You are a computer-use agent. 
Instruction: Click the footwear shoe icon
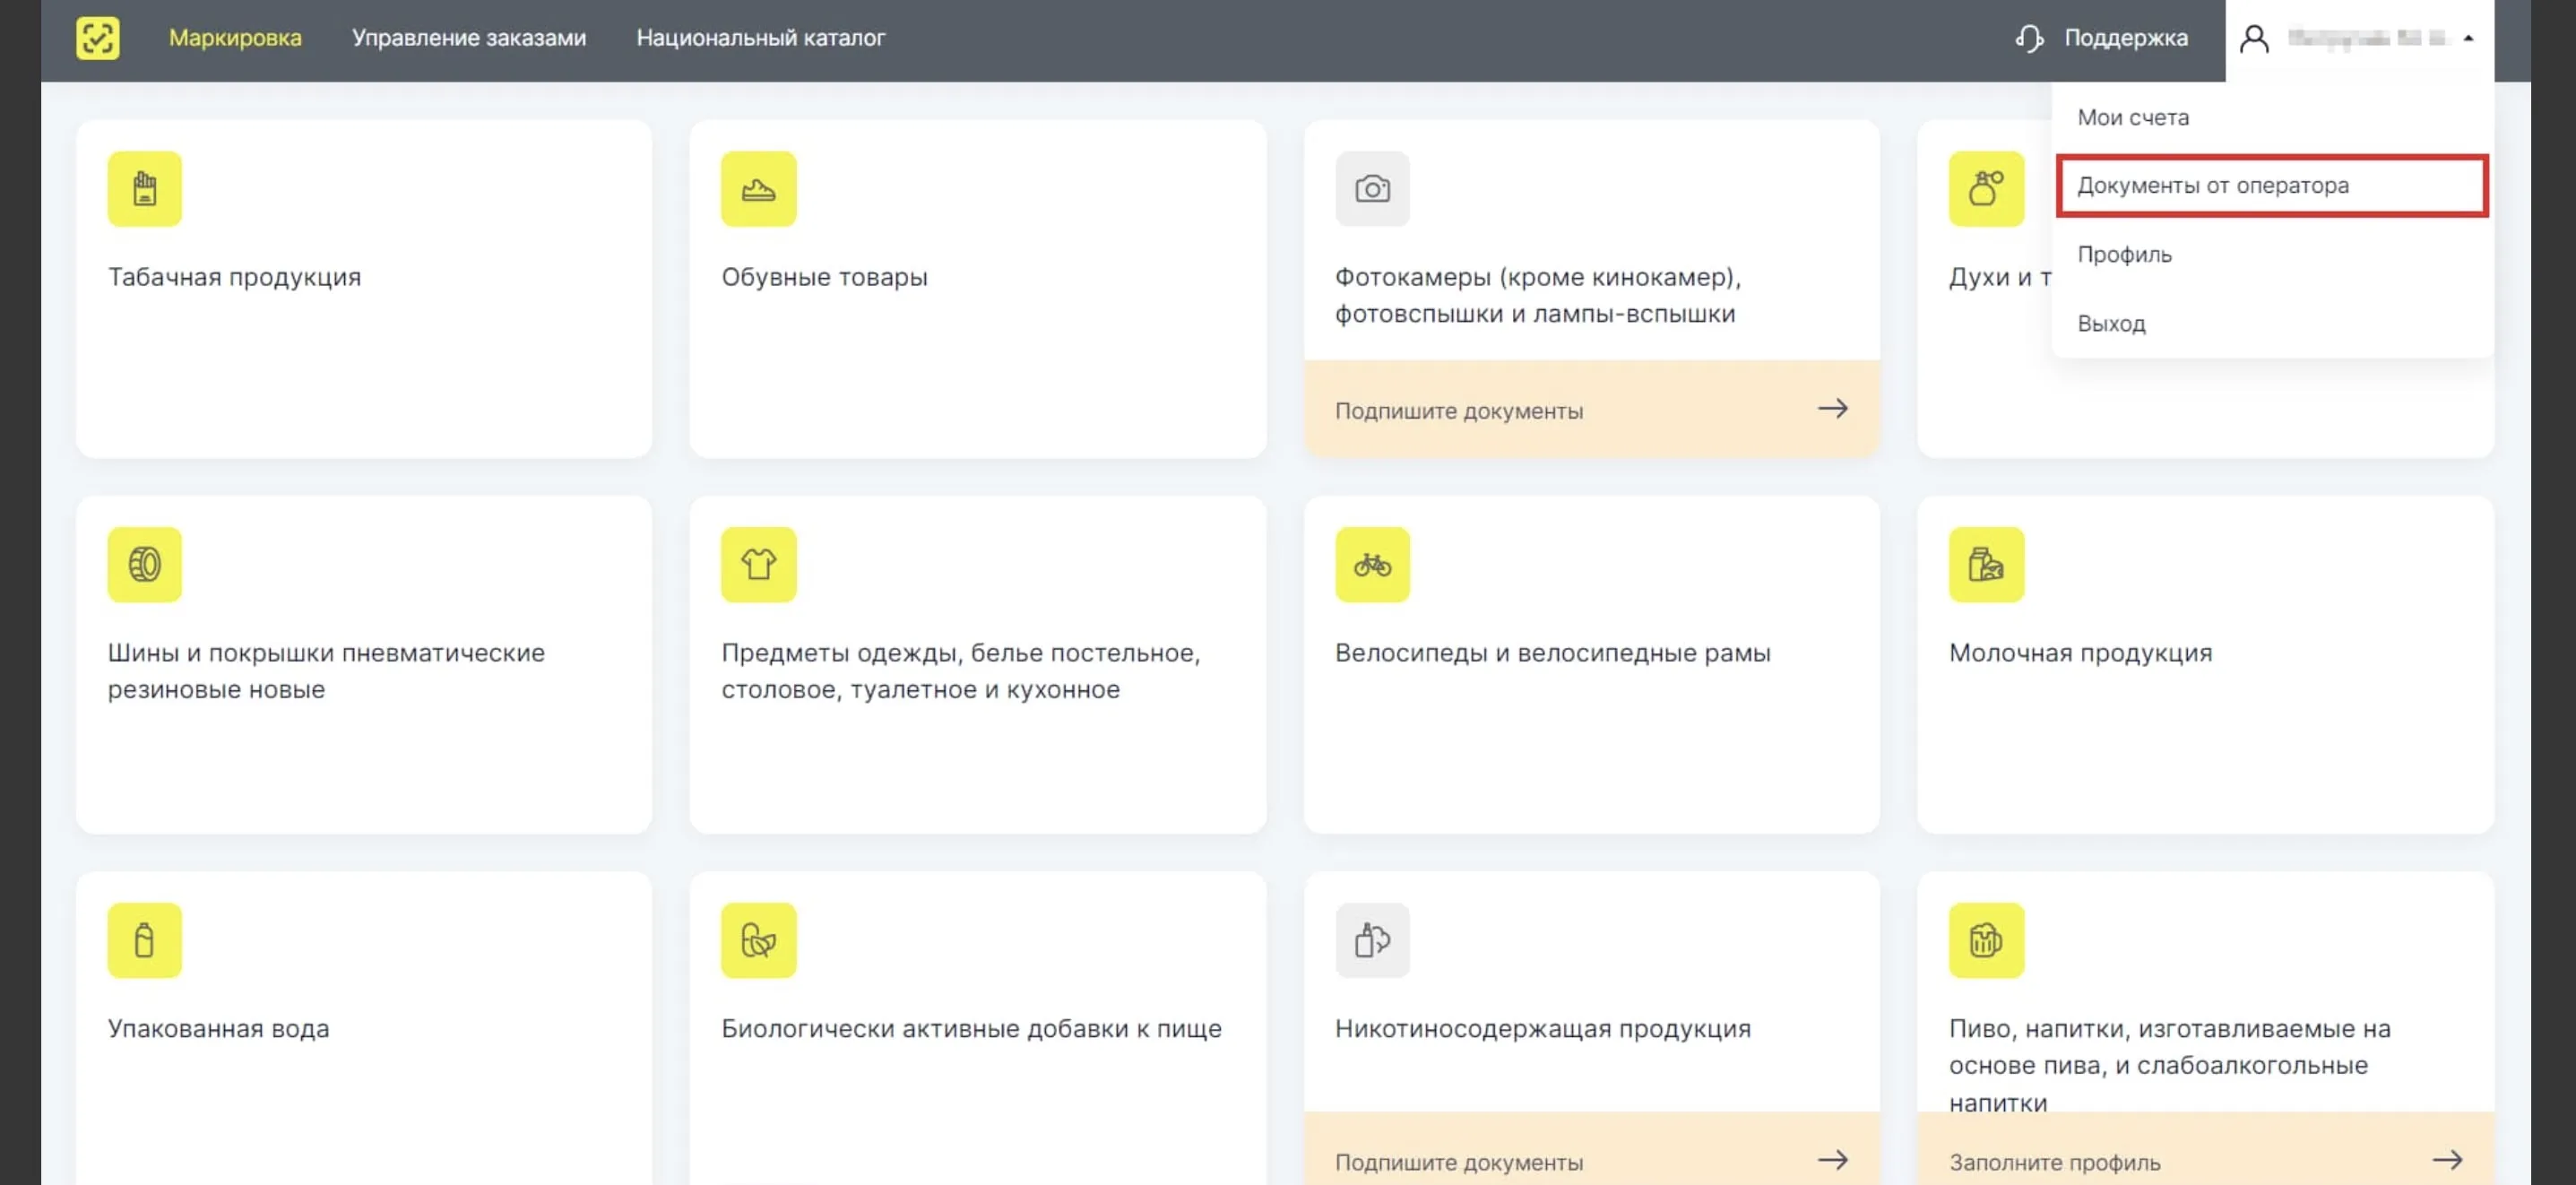pyautogui.click(x=758, y=188)
